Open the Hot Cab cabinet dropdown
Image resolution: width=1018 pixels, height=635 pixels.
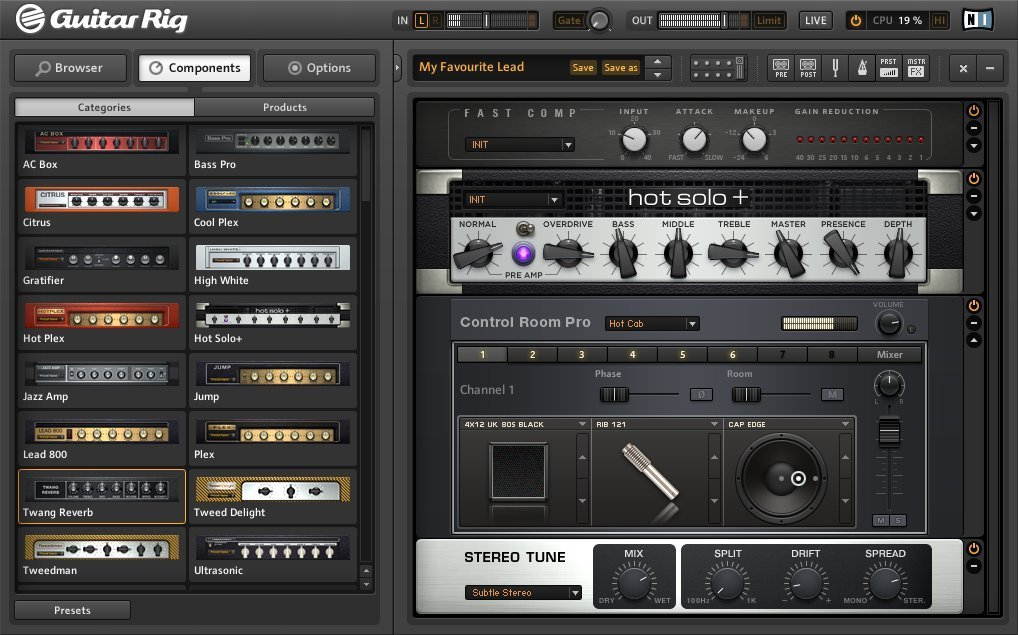coord(651,323)
